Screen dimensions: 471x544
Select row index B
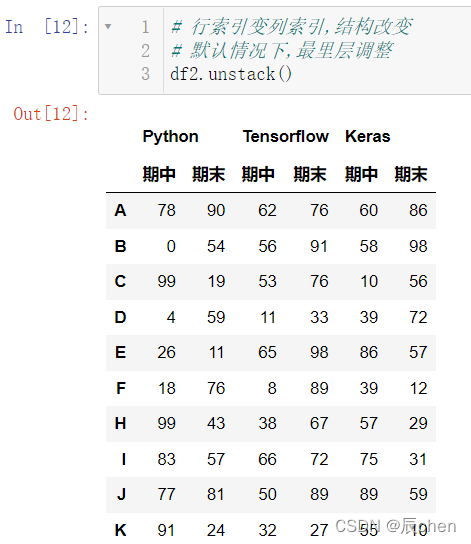pos(120,246)
